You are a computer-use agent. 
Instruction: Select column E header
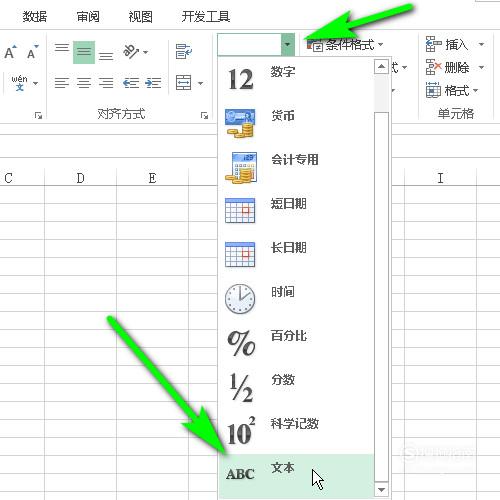[152, 178]
